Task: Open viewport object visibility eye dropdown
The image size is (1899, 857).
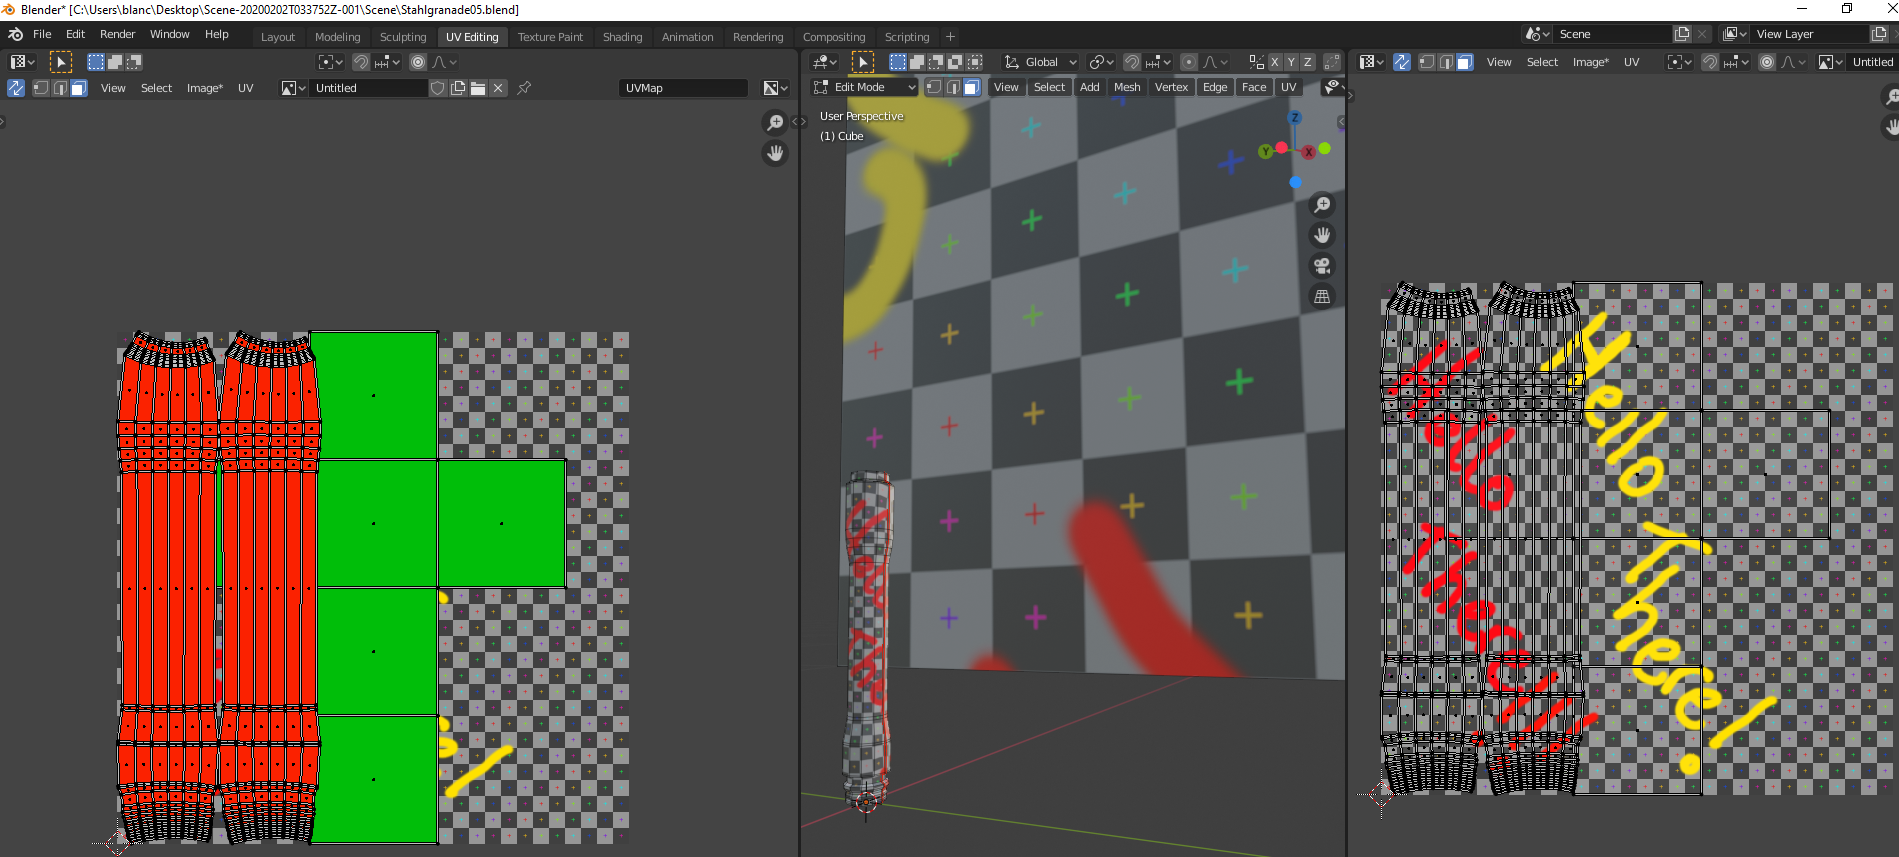Action: [1332, 87]
